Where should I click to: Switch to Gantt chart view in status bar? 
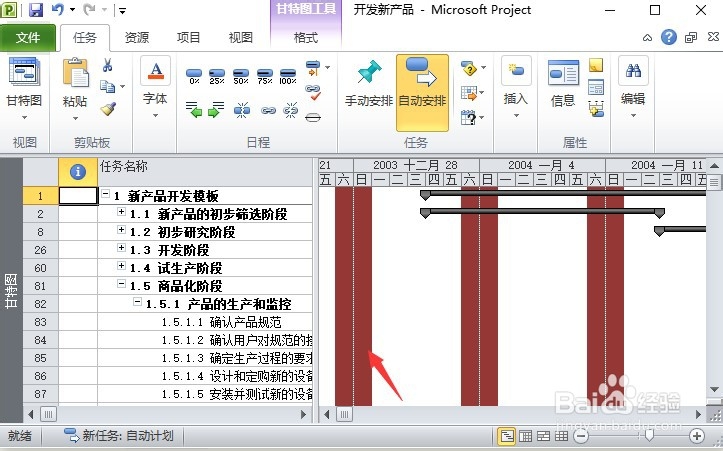tap(506, 436)
